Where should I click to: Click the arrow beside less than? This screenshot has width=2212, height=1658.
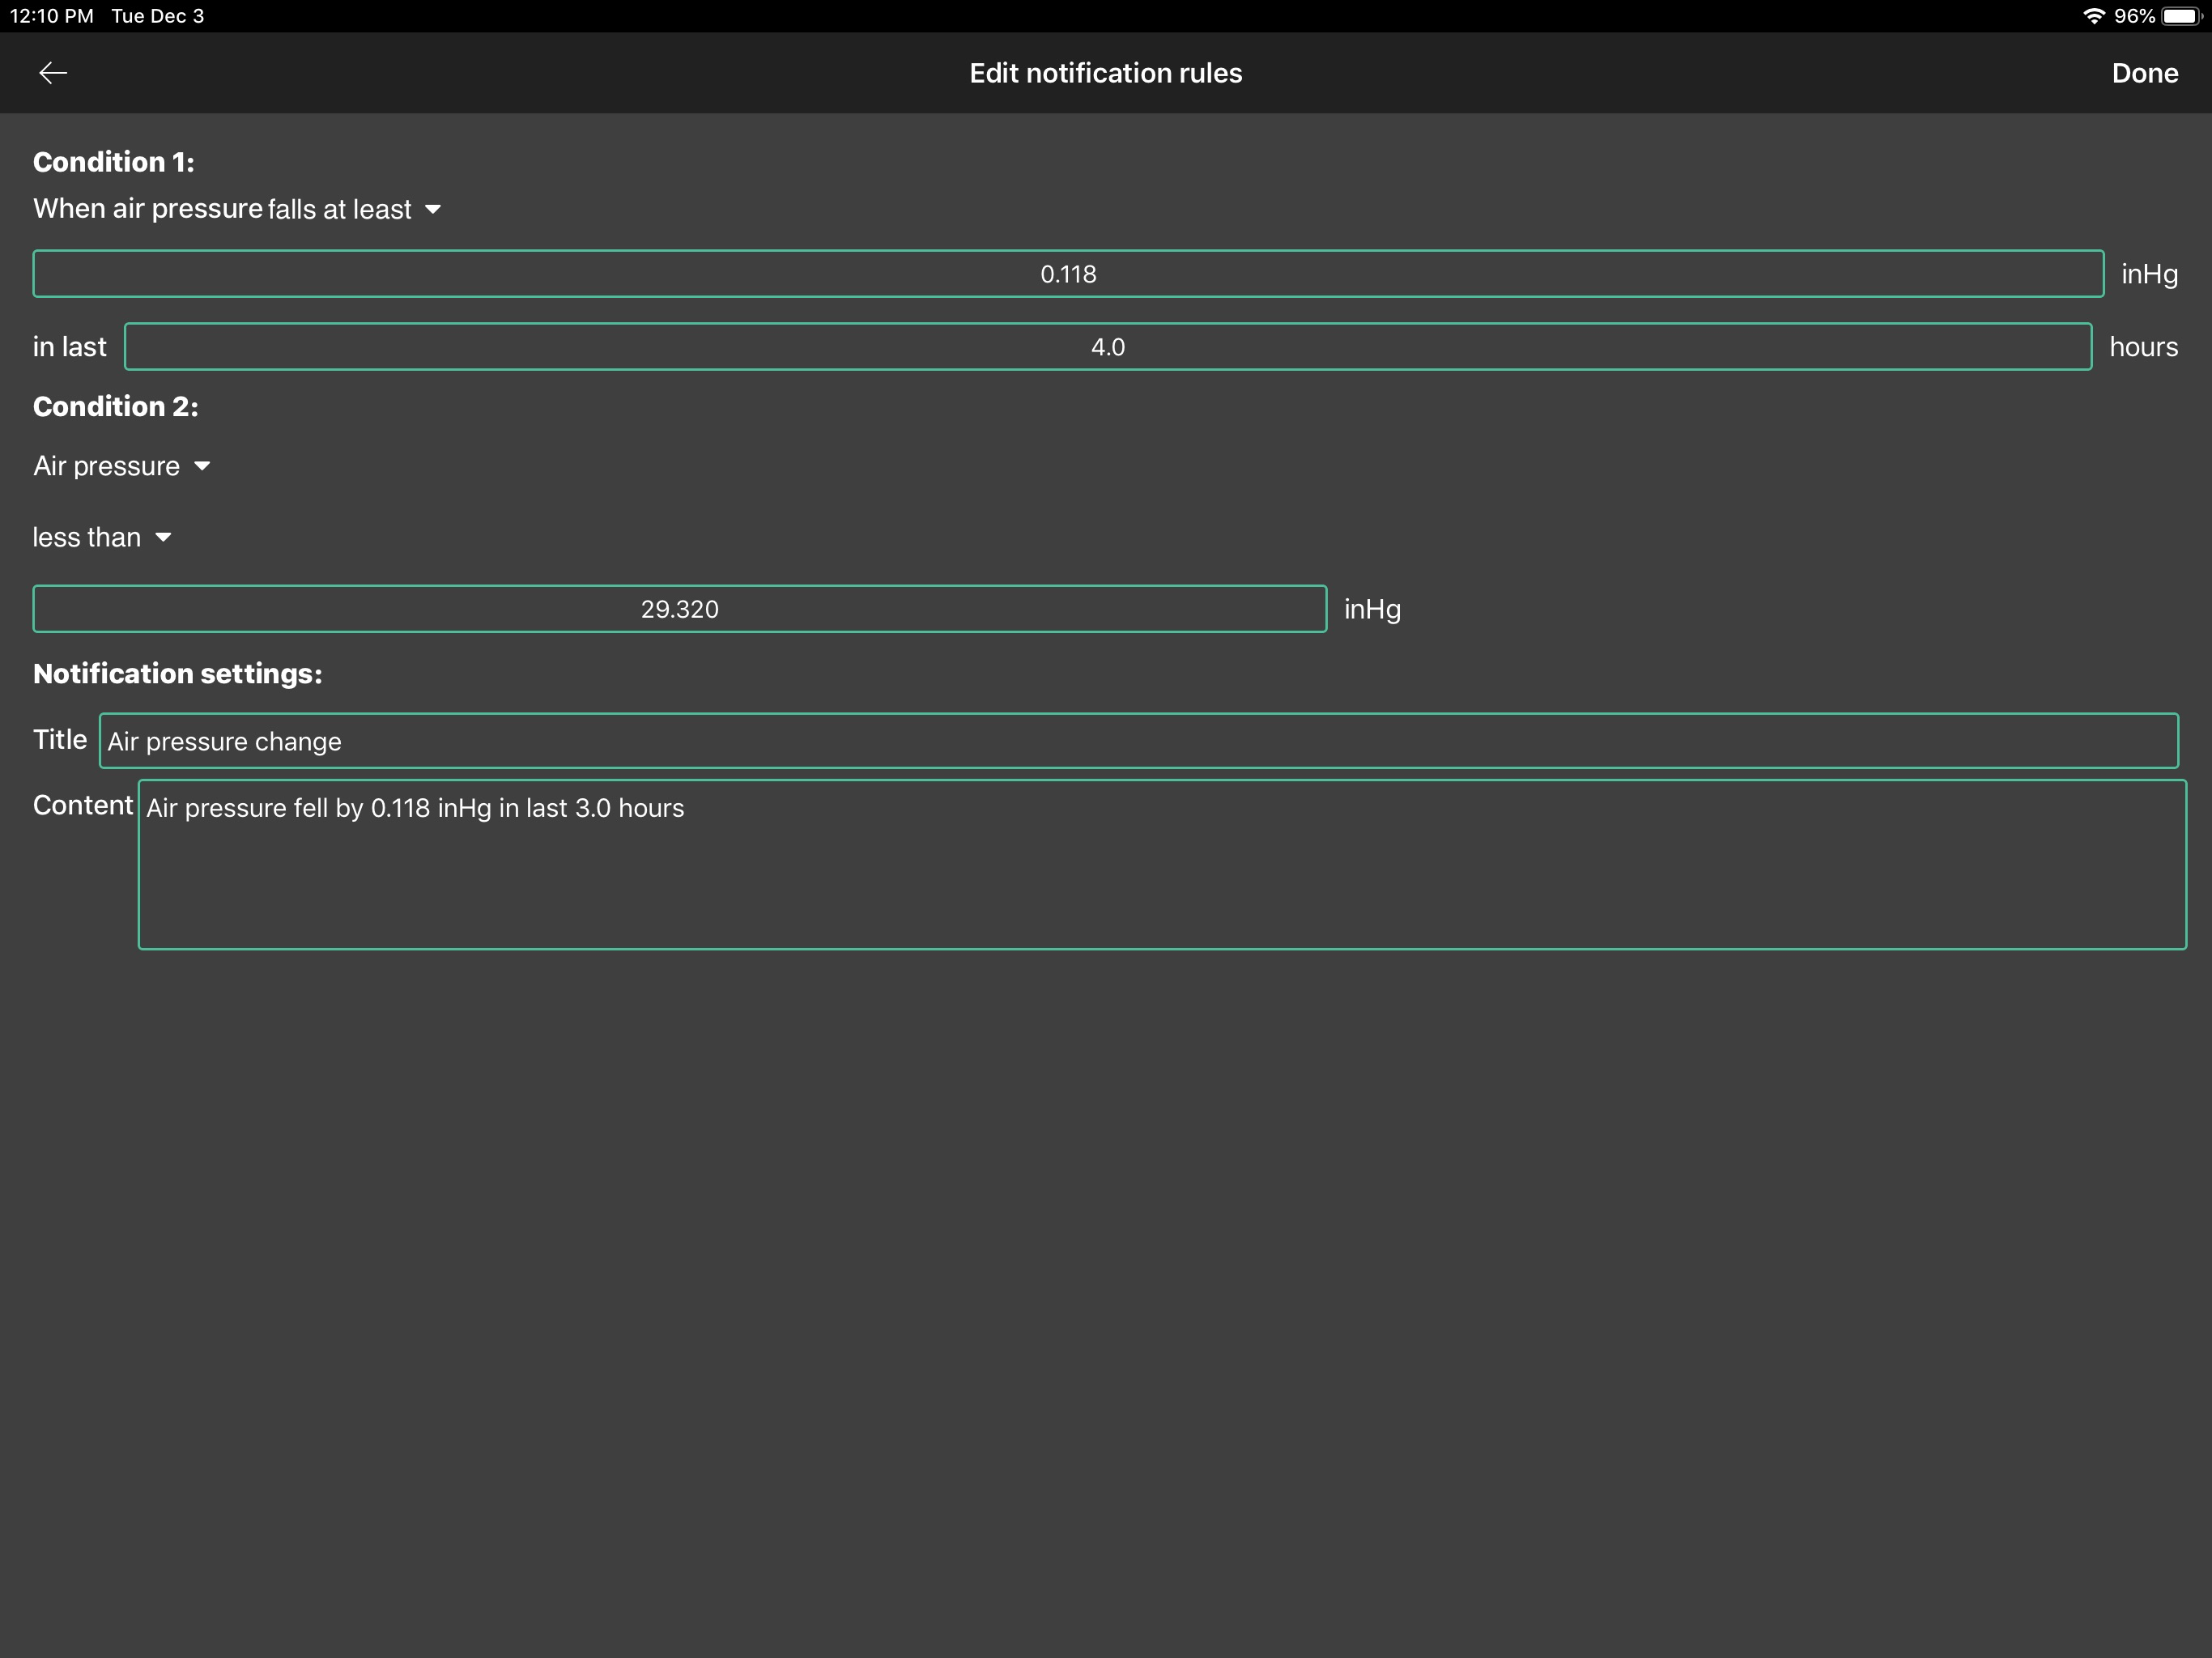[163, 537]
